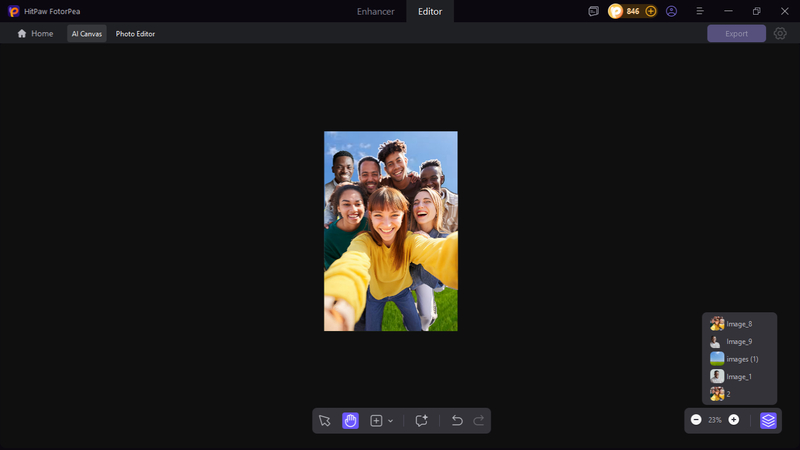
Task: Add more coins with plus icon
Action: click(651, 11)
